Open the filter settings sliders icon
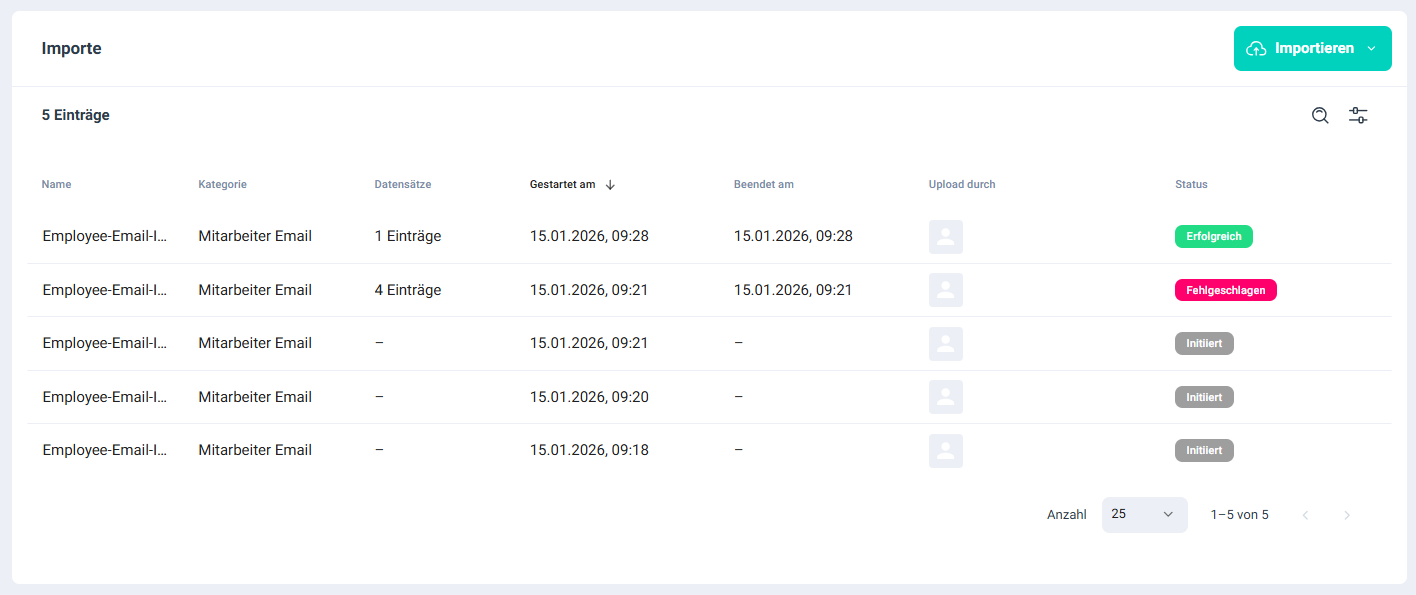The height and width of the screenshot is (595, 1416). click(1358, 116)
